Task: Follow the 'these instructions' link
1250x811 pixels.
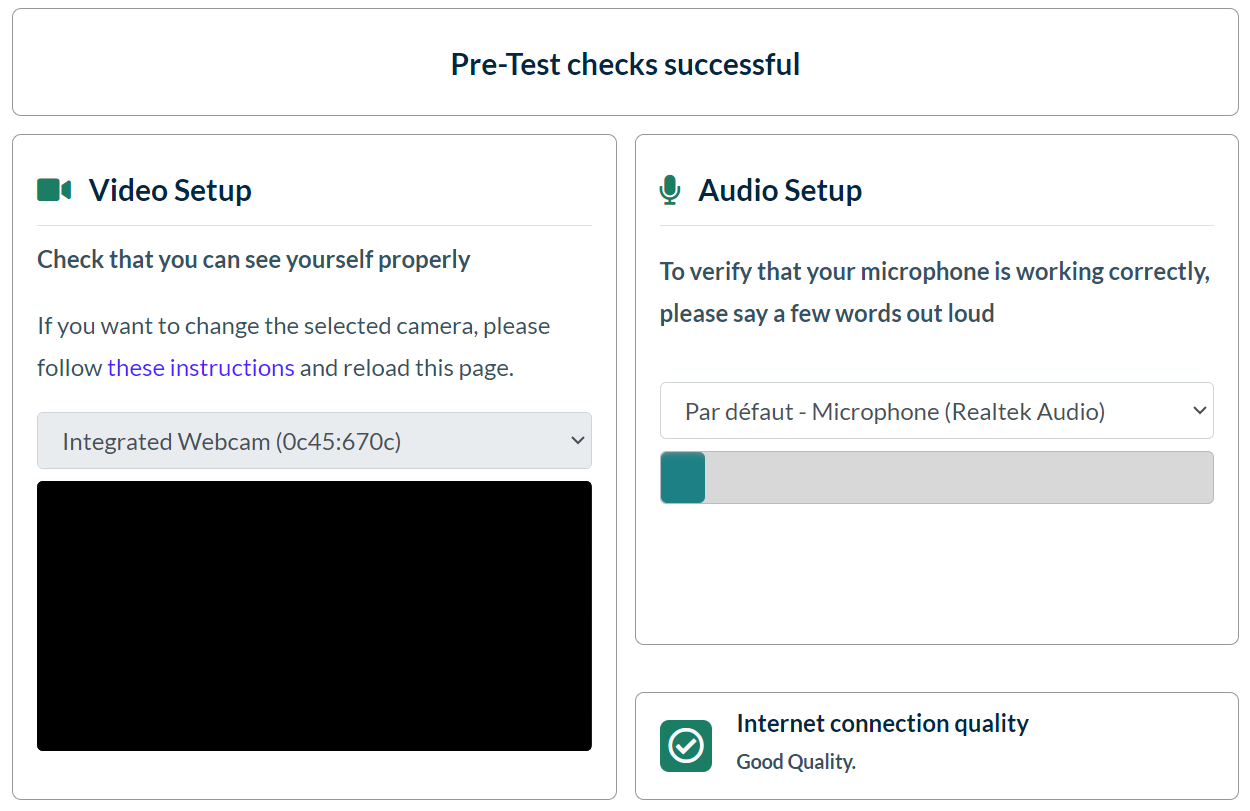Action: [200, 367]
